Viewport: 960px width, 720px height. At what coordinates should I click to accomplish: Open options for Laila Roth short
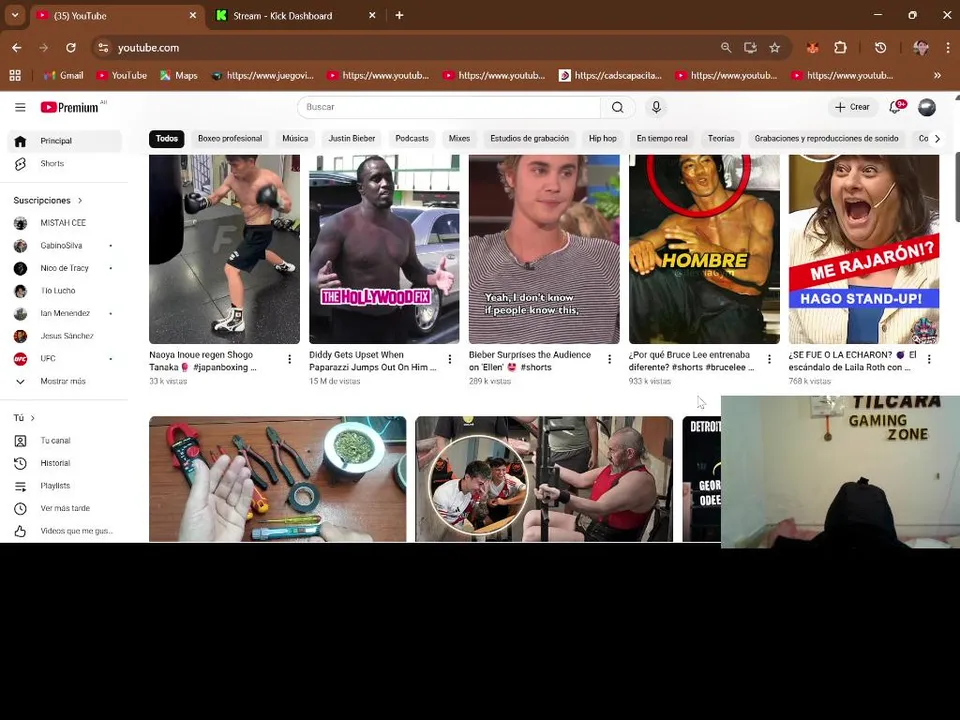coord(929,359)
